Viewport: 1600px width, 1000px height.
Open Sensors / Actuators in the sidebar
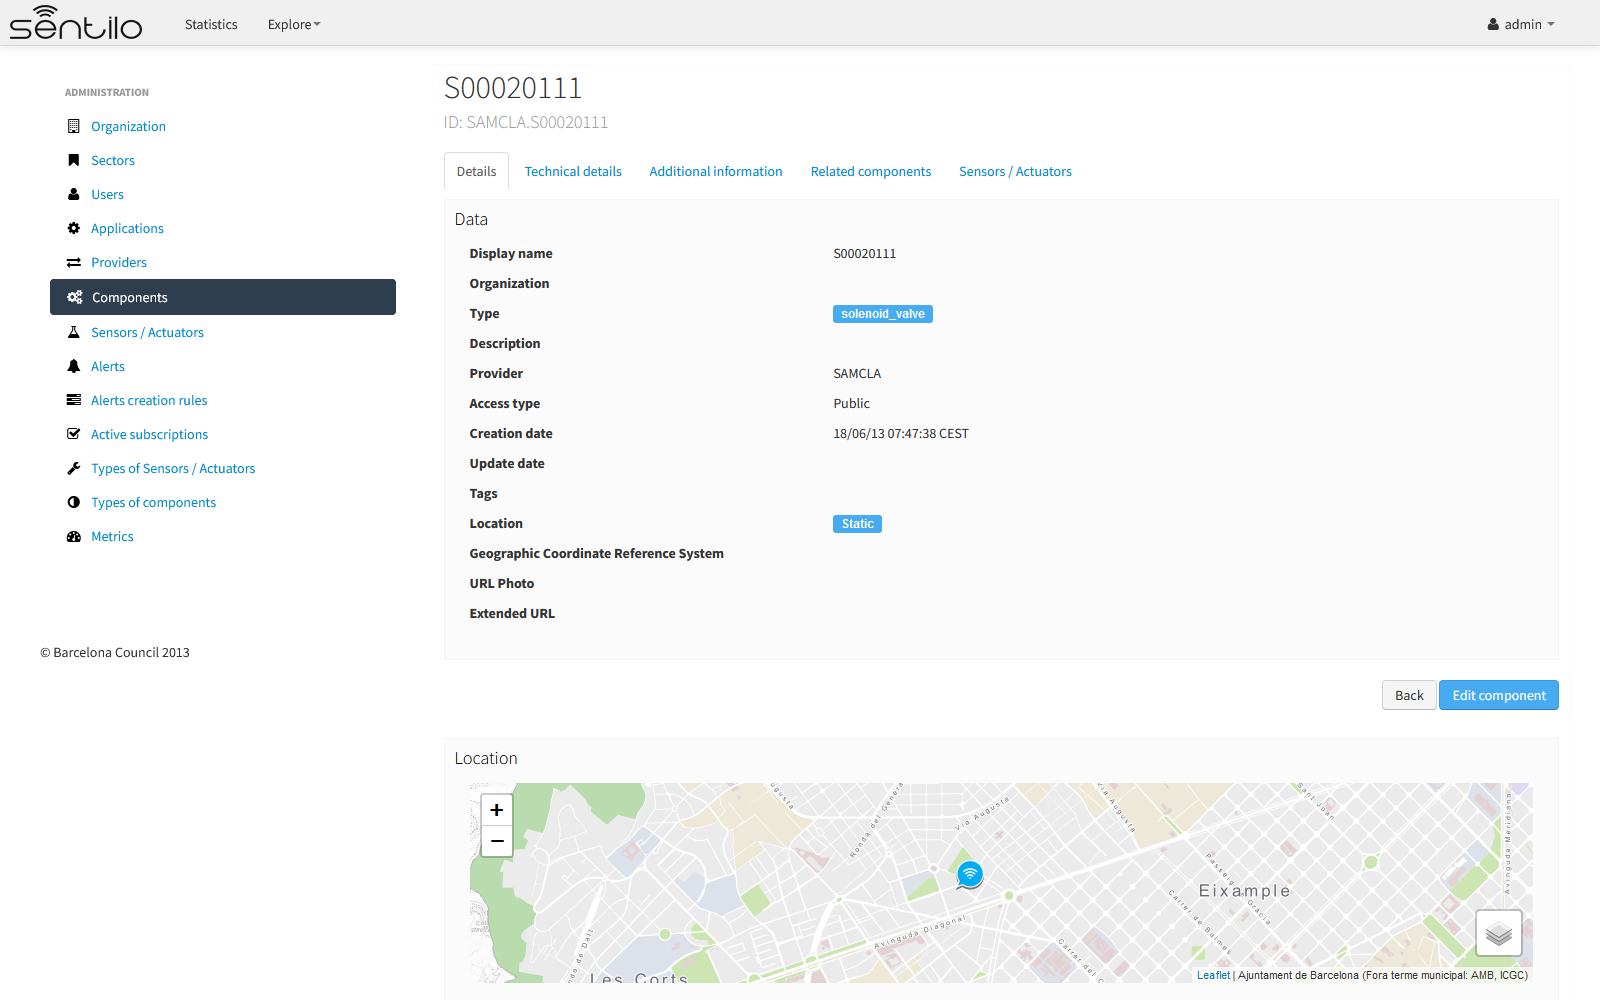147,332
